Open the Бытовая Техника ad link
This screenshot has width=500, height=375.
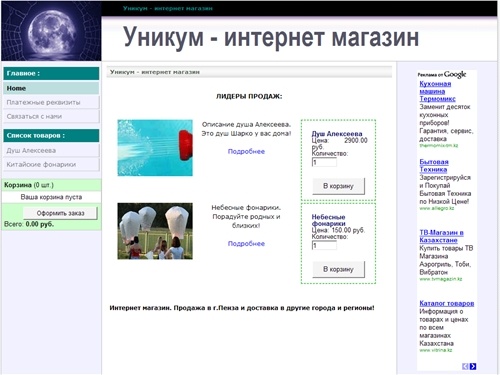434,166
